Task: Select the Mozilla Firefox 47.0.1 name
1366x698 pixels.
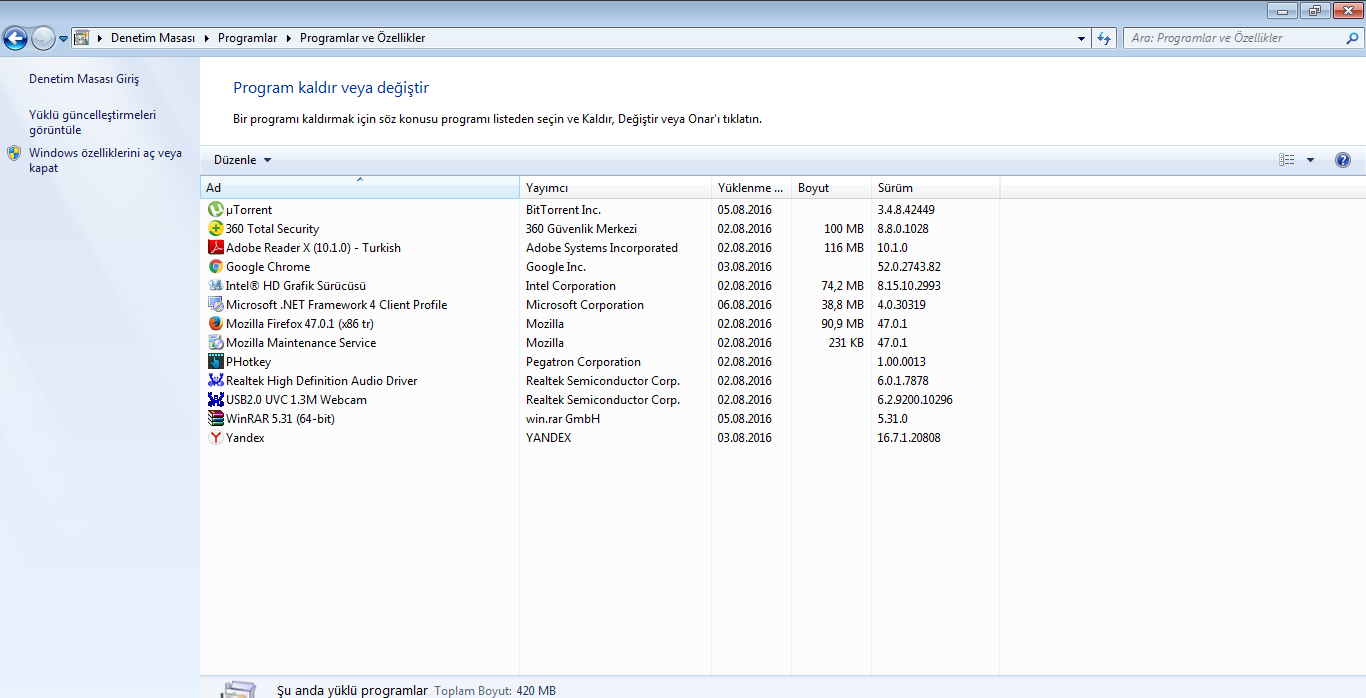Action: (x=300, y=324)
